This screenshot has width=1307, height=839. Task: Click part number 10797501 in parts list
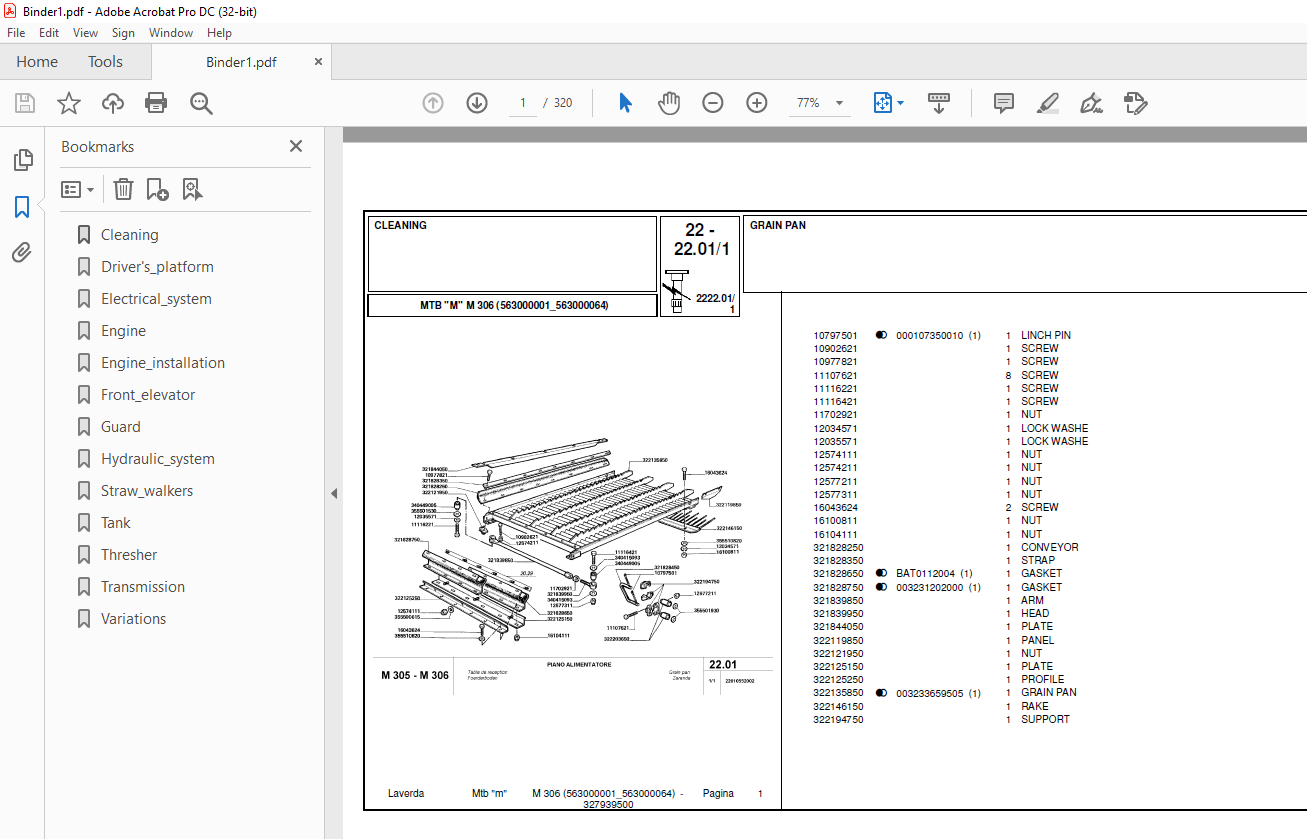pos(835,336)
